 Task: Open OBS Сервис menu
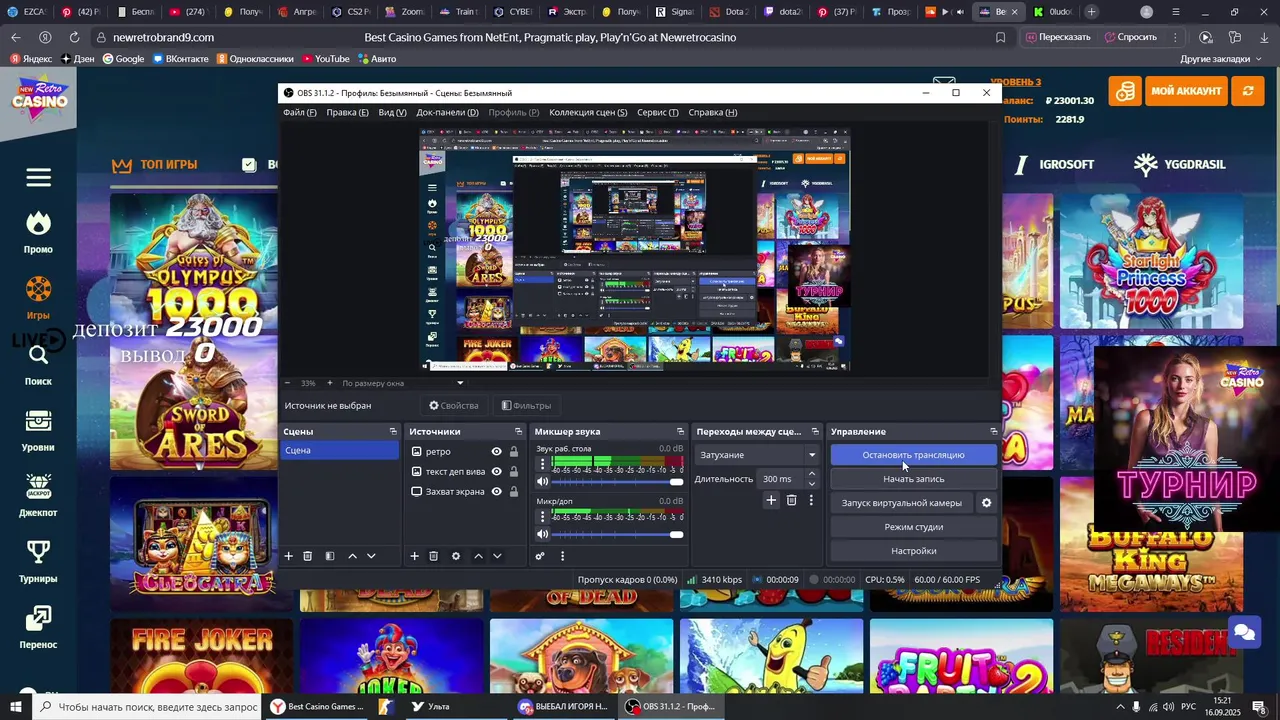[657, 112]
